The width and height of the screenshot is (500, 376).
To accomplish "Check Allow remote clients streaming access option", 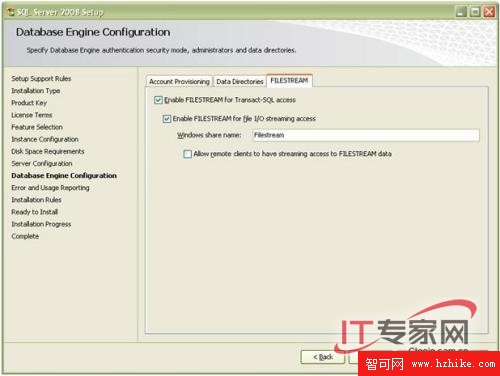I will pyautogui.click(x=188, y=154).
